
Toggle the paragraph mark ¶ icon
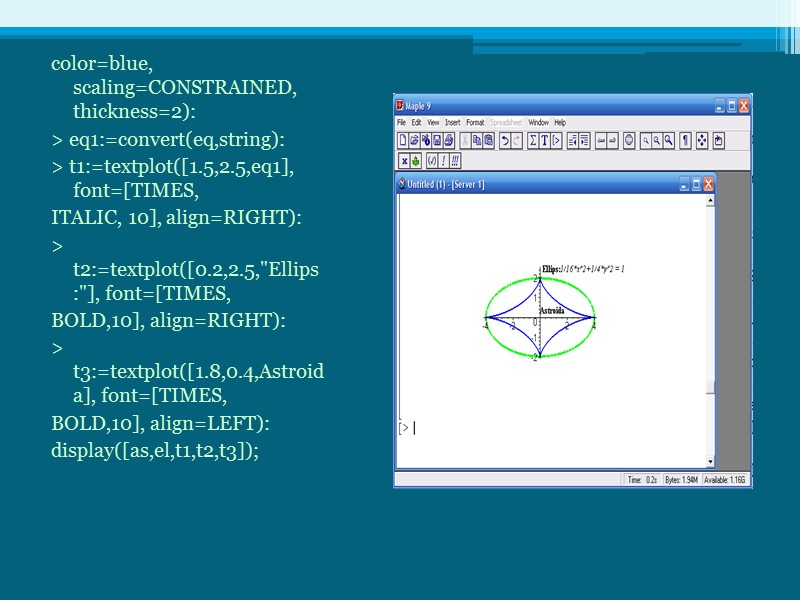685,140
